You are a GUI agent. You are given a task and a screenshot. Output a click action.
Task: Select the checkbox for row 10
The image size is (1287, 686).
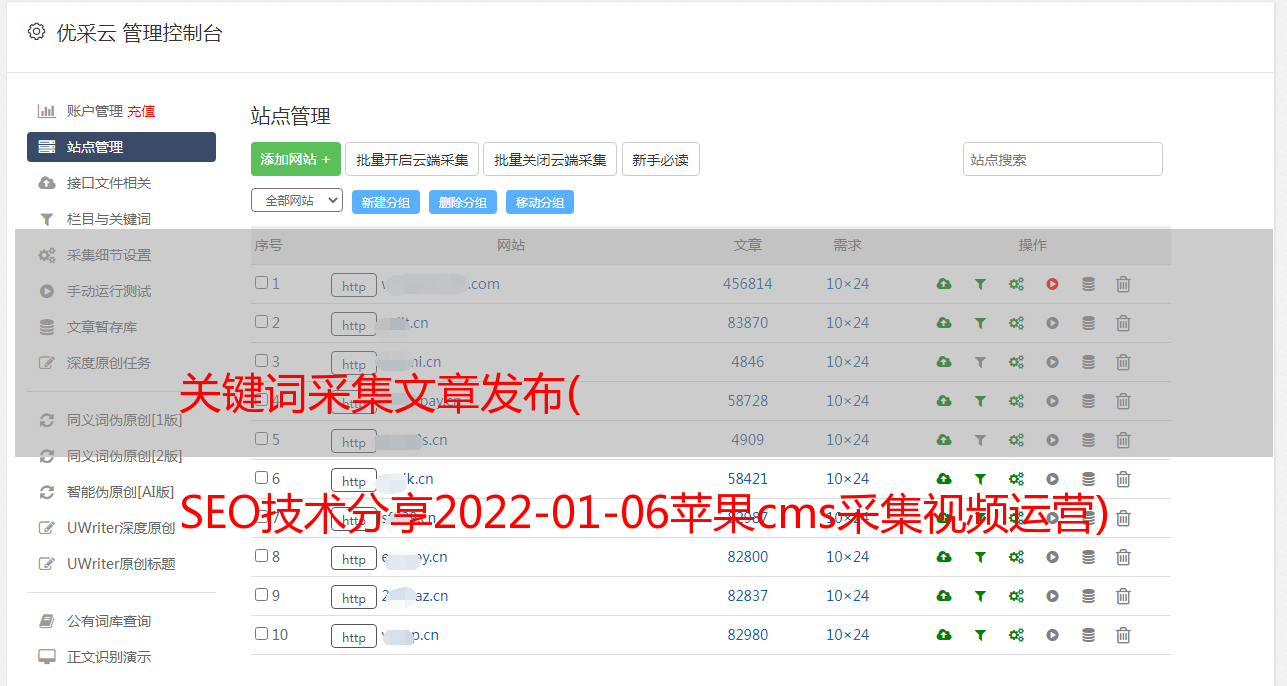point(262,634)
